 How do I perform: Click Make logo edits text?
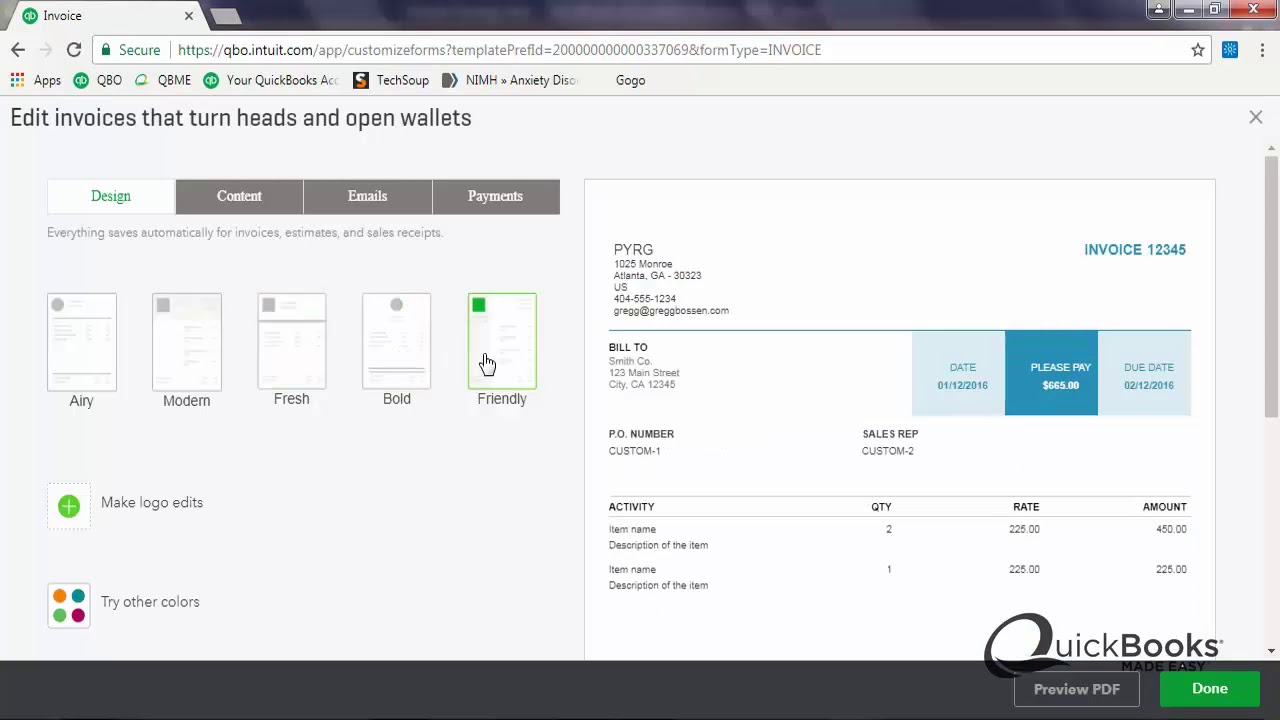click(152, 502)
